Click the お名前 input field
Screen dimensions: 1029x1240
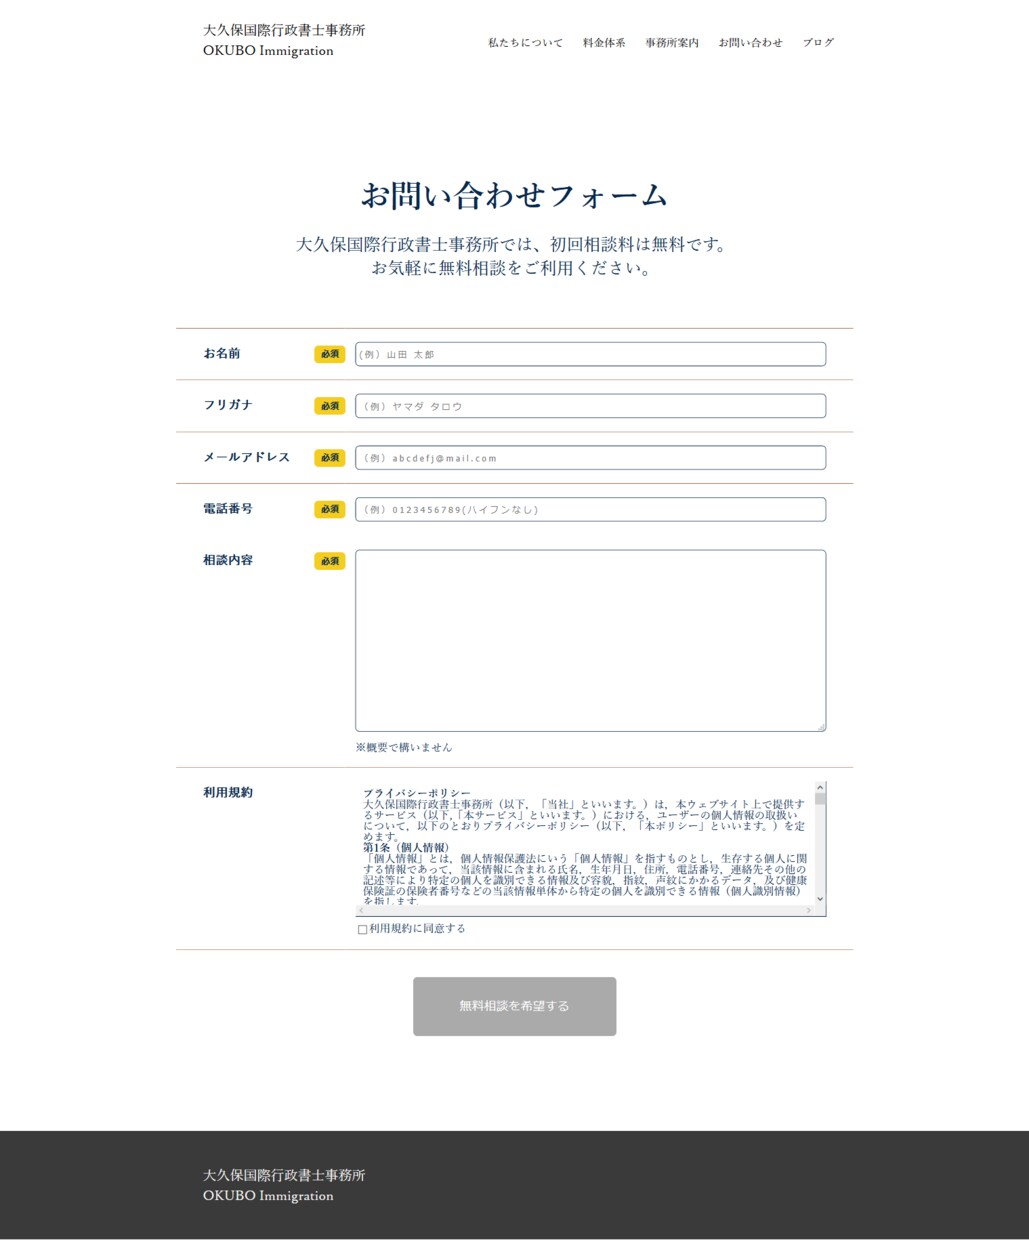590,354
